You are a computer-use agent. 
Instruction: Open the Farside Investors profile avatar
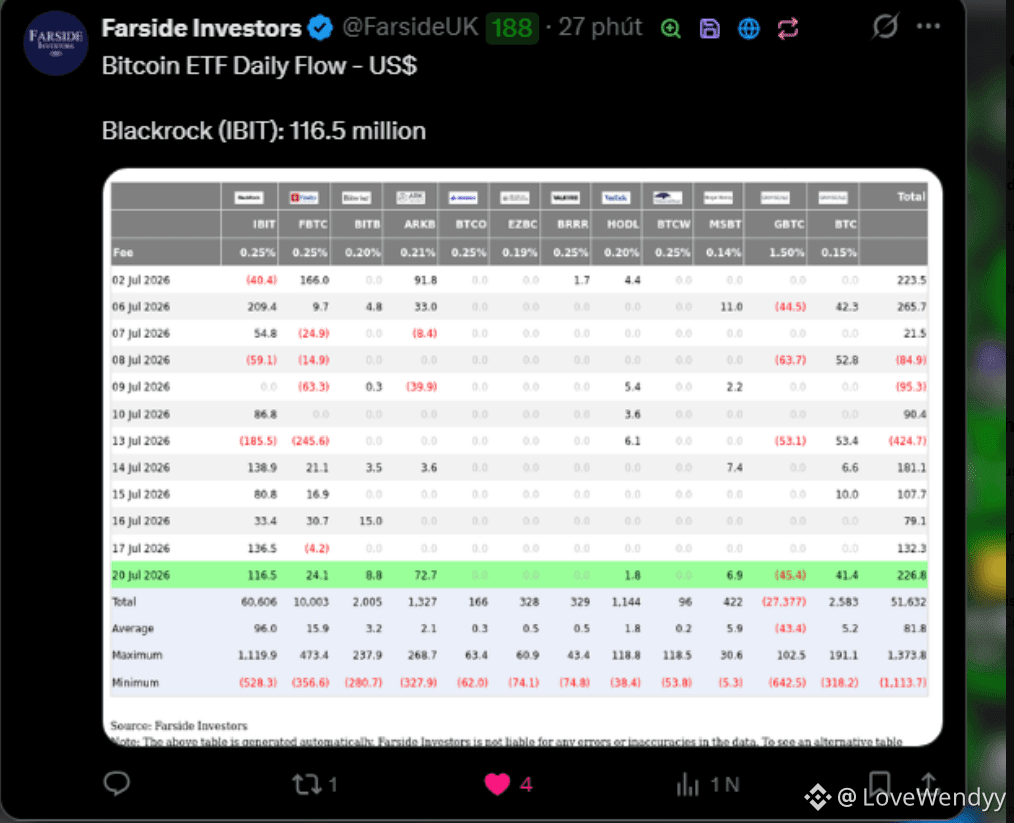(x=56, y=43)
